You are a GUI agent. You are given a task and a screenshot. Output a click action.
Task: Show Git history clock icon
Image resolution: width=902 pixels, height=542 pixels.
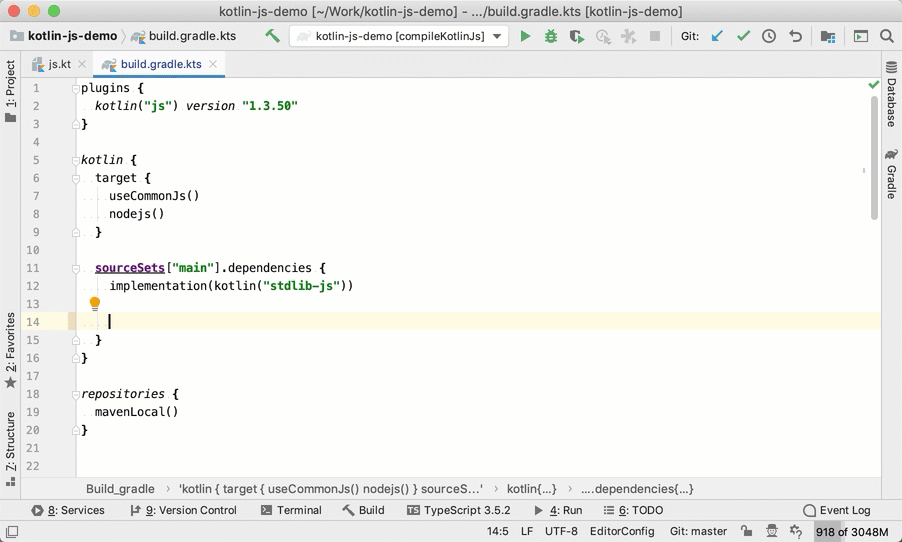pyautogui.click(x=769, y=36)
